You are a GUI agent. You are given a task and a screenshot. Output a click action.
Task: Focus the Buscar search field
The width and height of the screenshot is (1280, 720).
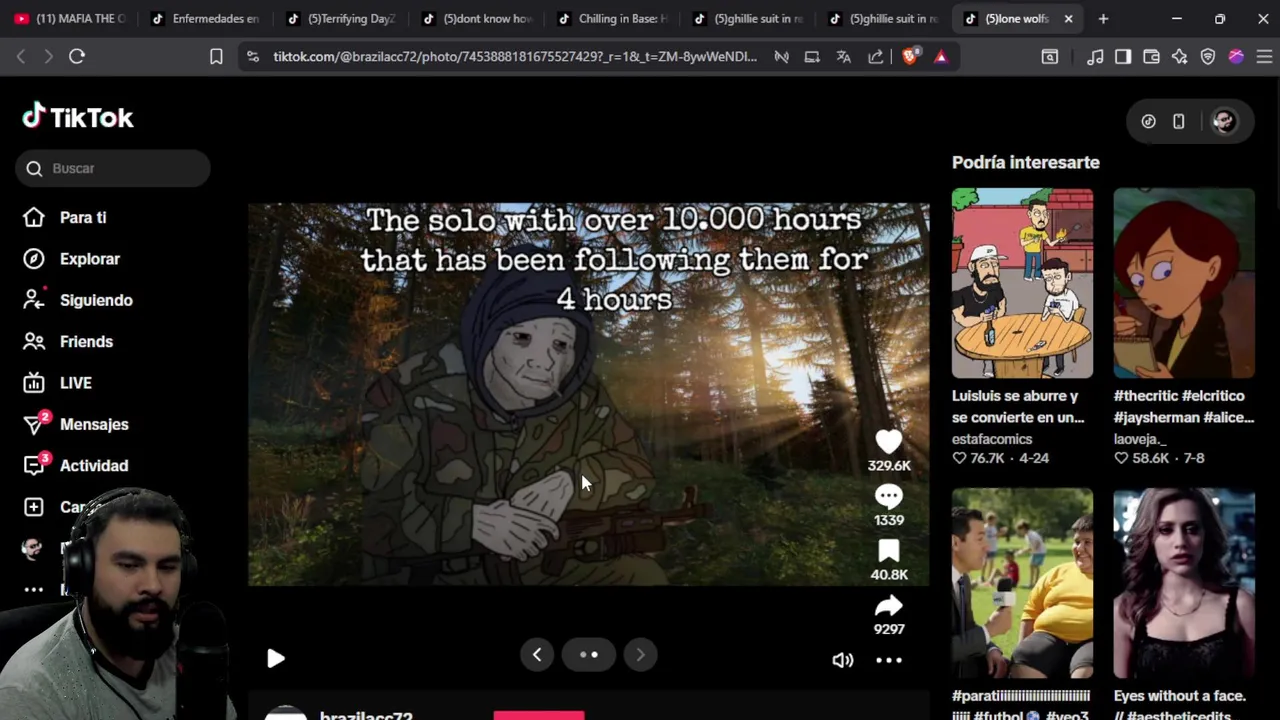(x=113, y=168)
